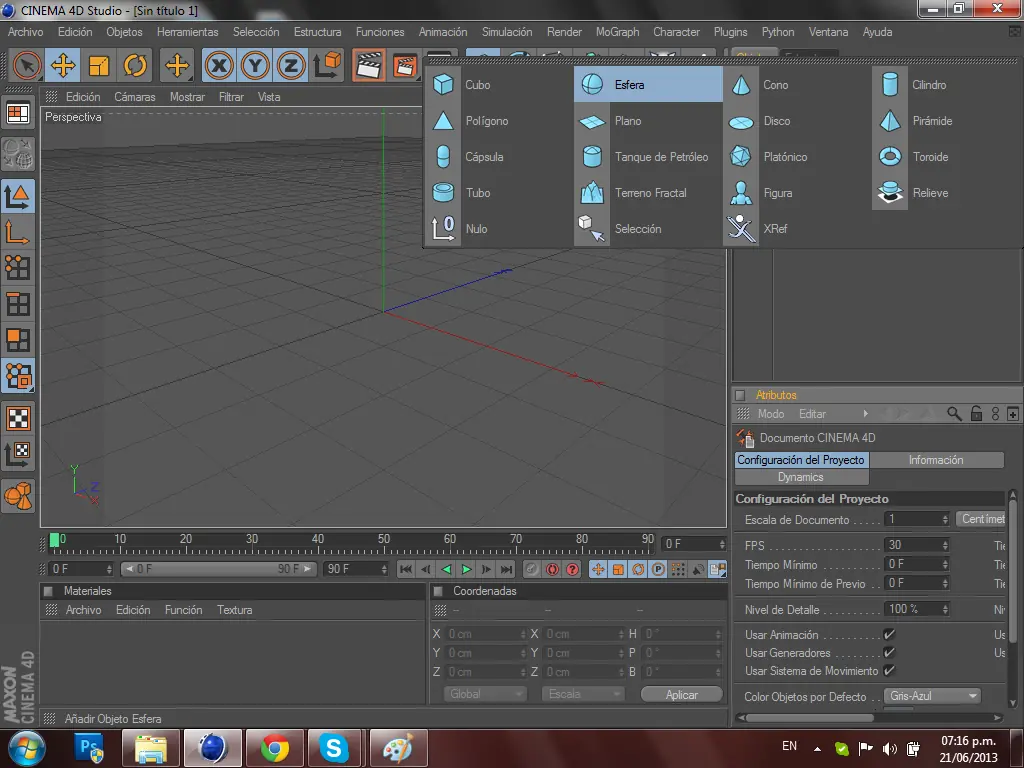This screenshot has height=768, width=1024.
Task: Open Google Chrome from the taskbar
Action: coord(274,748)
